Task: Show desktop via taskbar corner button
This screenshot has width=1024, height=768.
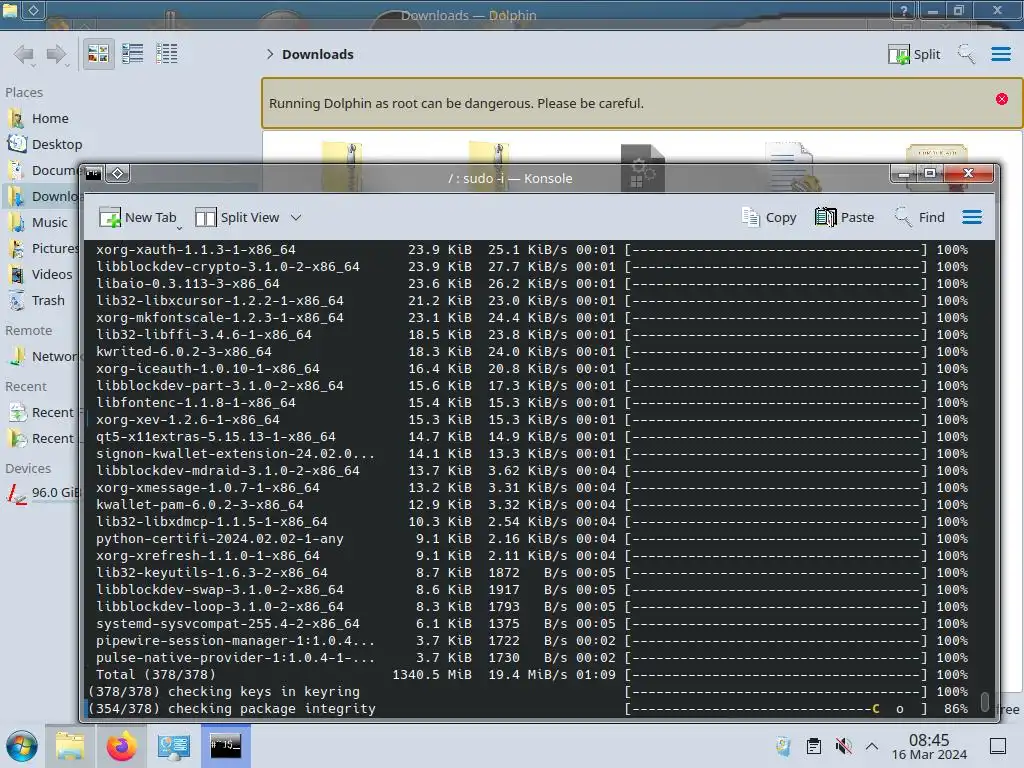Action: pyautogui.click(x=998, y=746)
